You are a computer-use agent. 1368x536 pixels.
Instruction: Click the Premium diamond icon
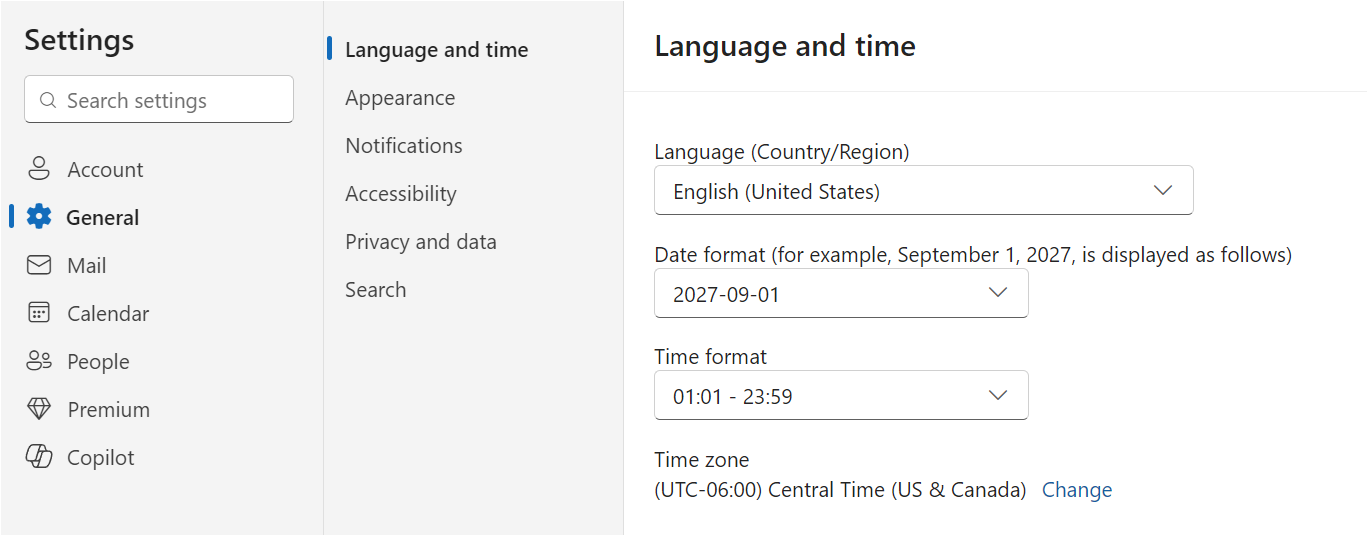click(x=39, y=409)
